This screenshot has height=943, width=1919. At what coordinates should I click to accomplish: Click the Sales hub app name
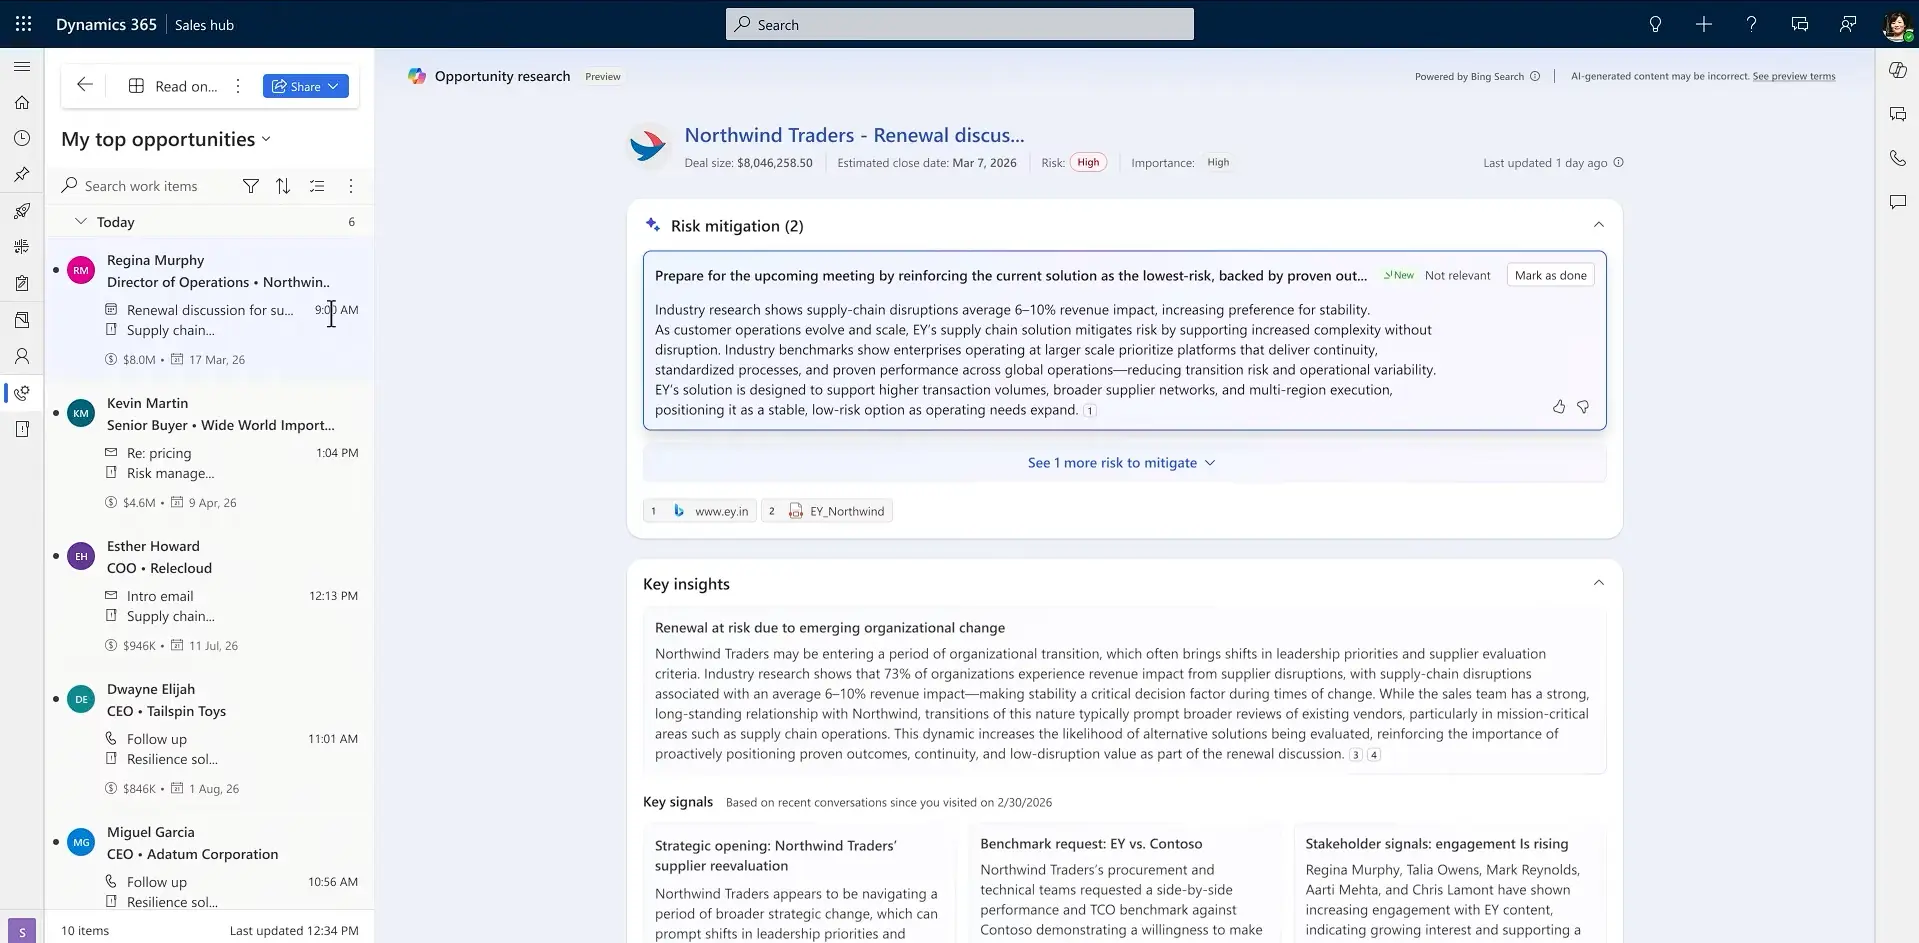coord(204,25)
